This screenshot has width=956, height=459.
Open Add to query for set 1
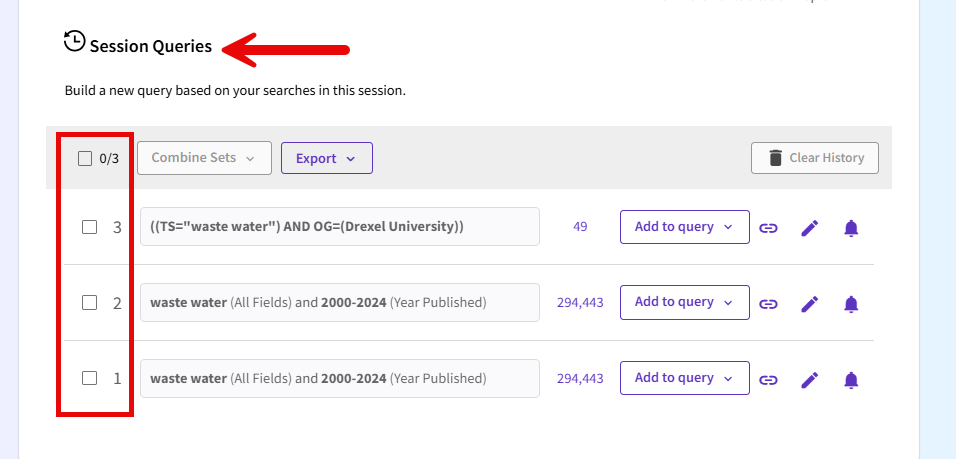[684, 378]
